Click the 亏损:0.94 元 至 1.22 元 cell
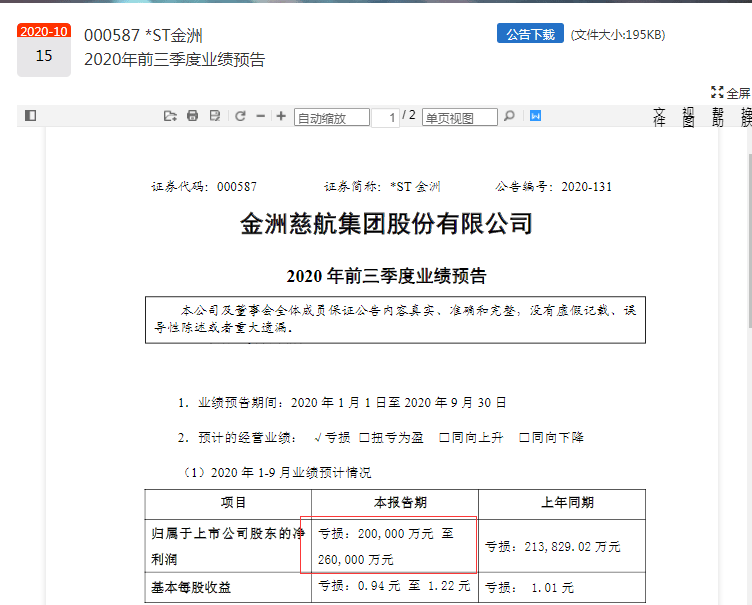752x605 pixels. coord(394,585)
